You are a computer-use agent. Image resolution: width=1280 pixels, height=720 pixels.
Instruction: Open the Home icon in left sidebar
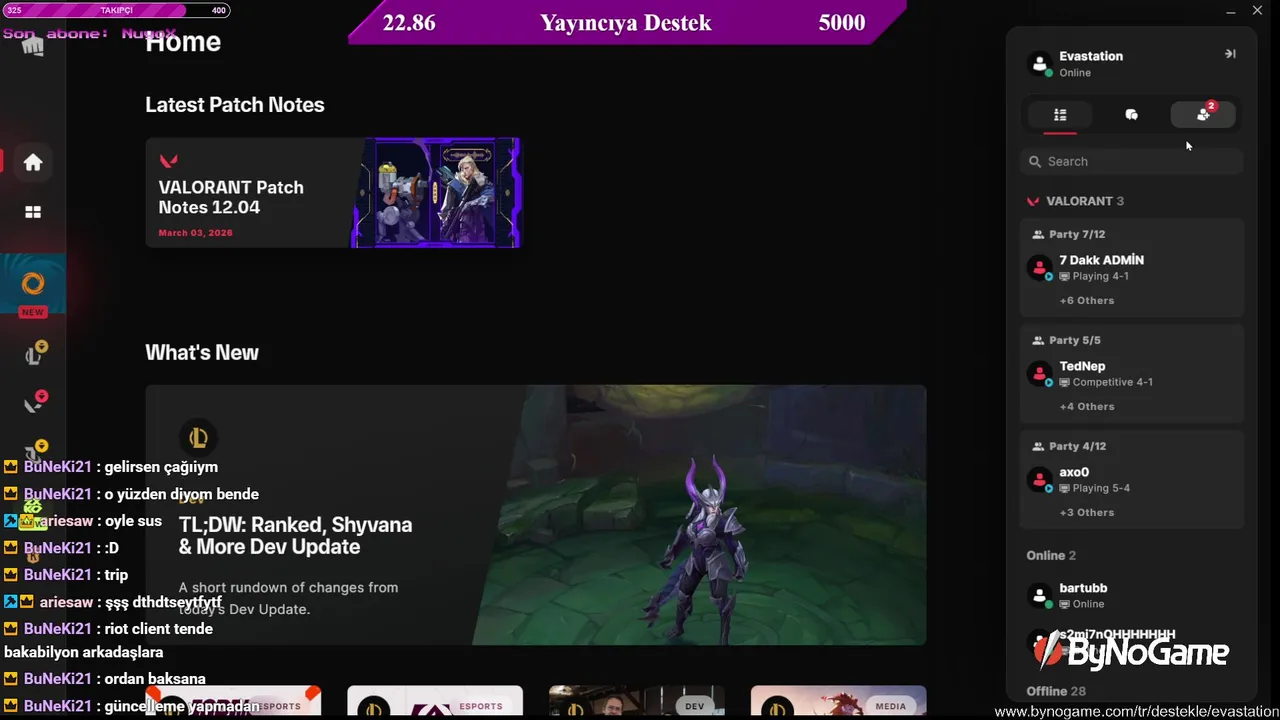click(33, 162)
